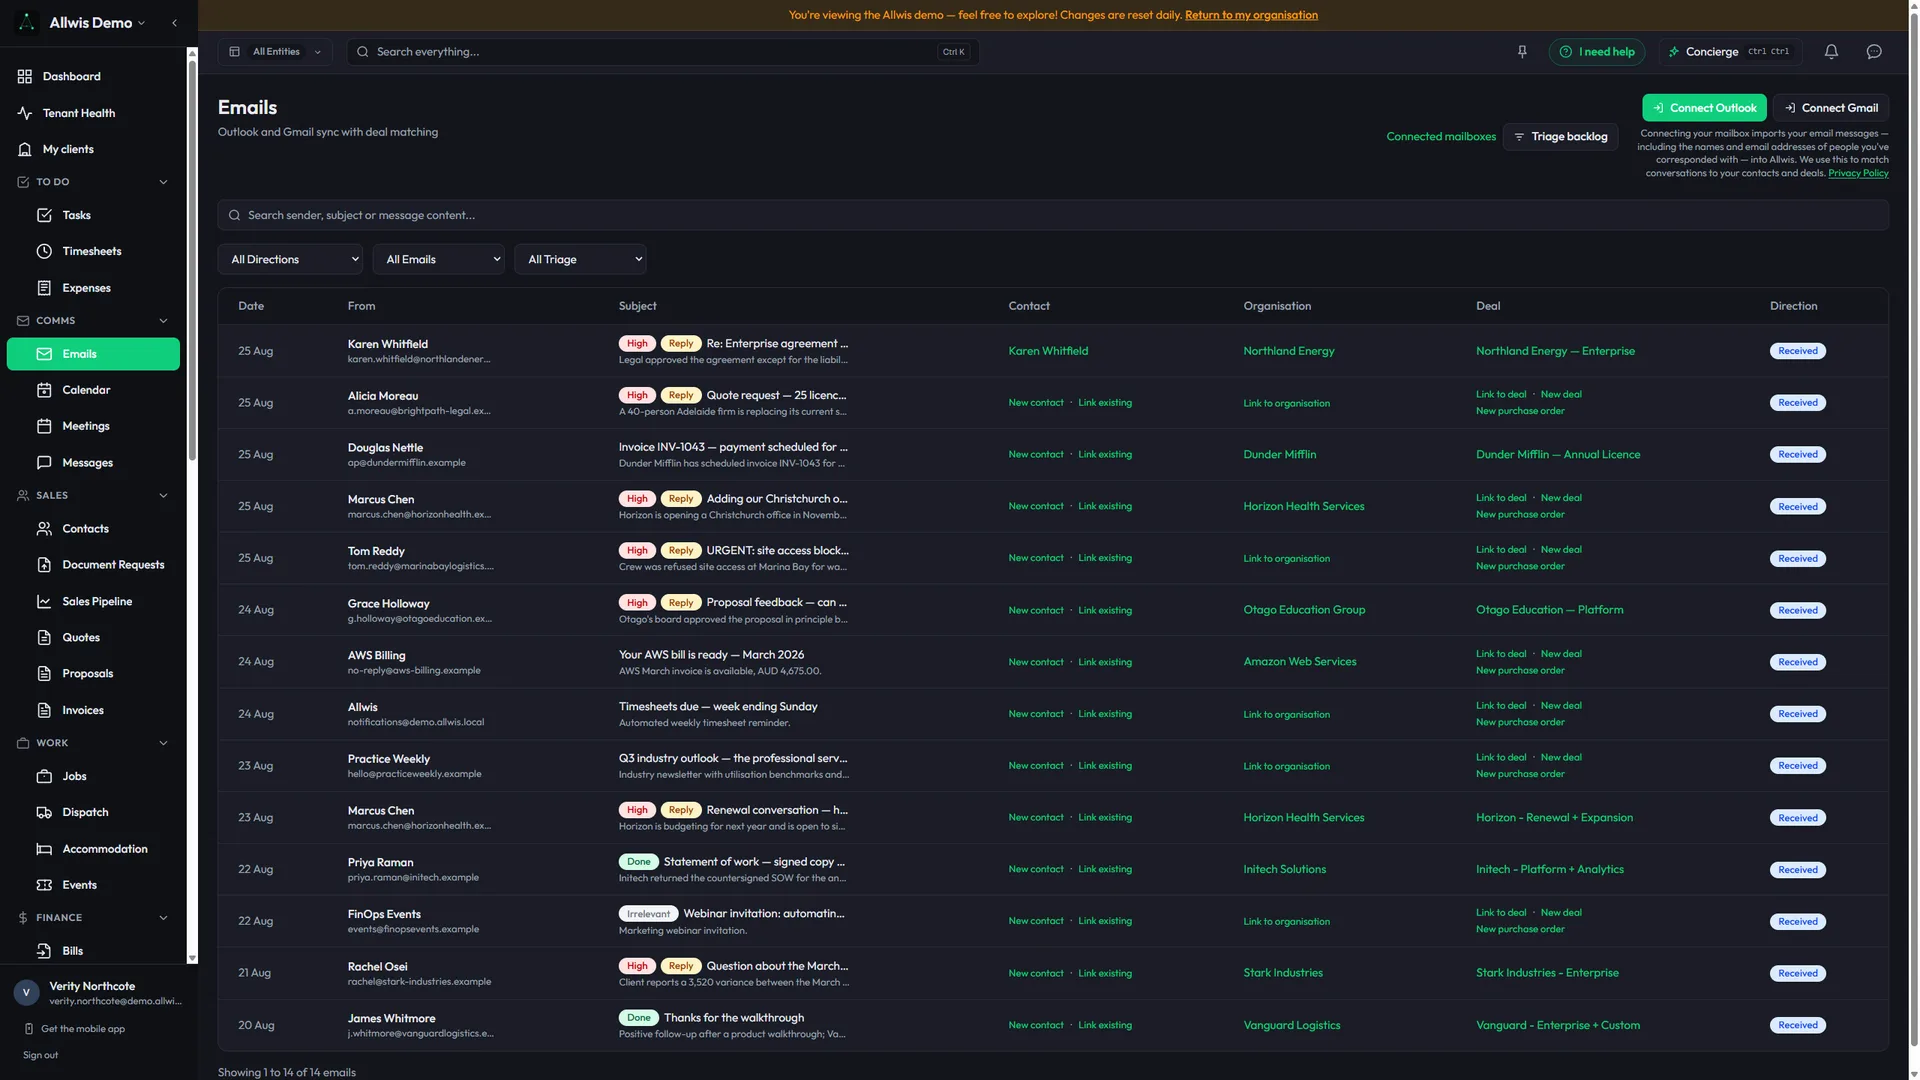1920x1080 pixels.
Task: Open Accommodation in the sidebar
Action: pos(93,849)
